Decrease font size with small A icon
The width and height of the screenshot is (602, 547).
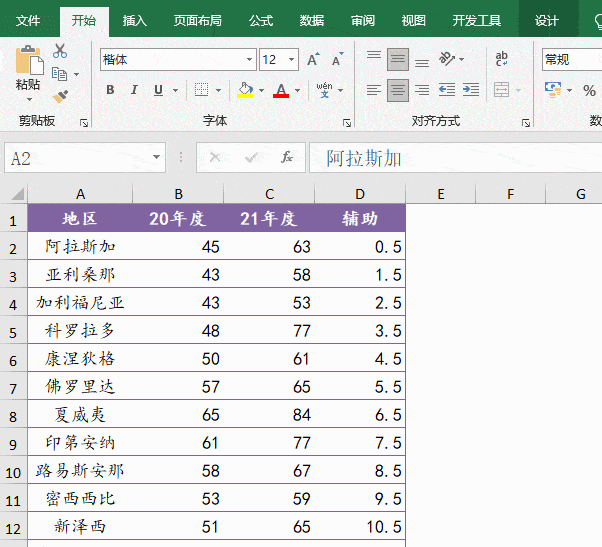point(337,59)
